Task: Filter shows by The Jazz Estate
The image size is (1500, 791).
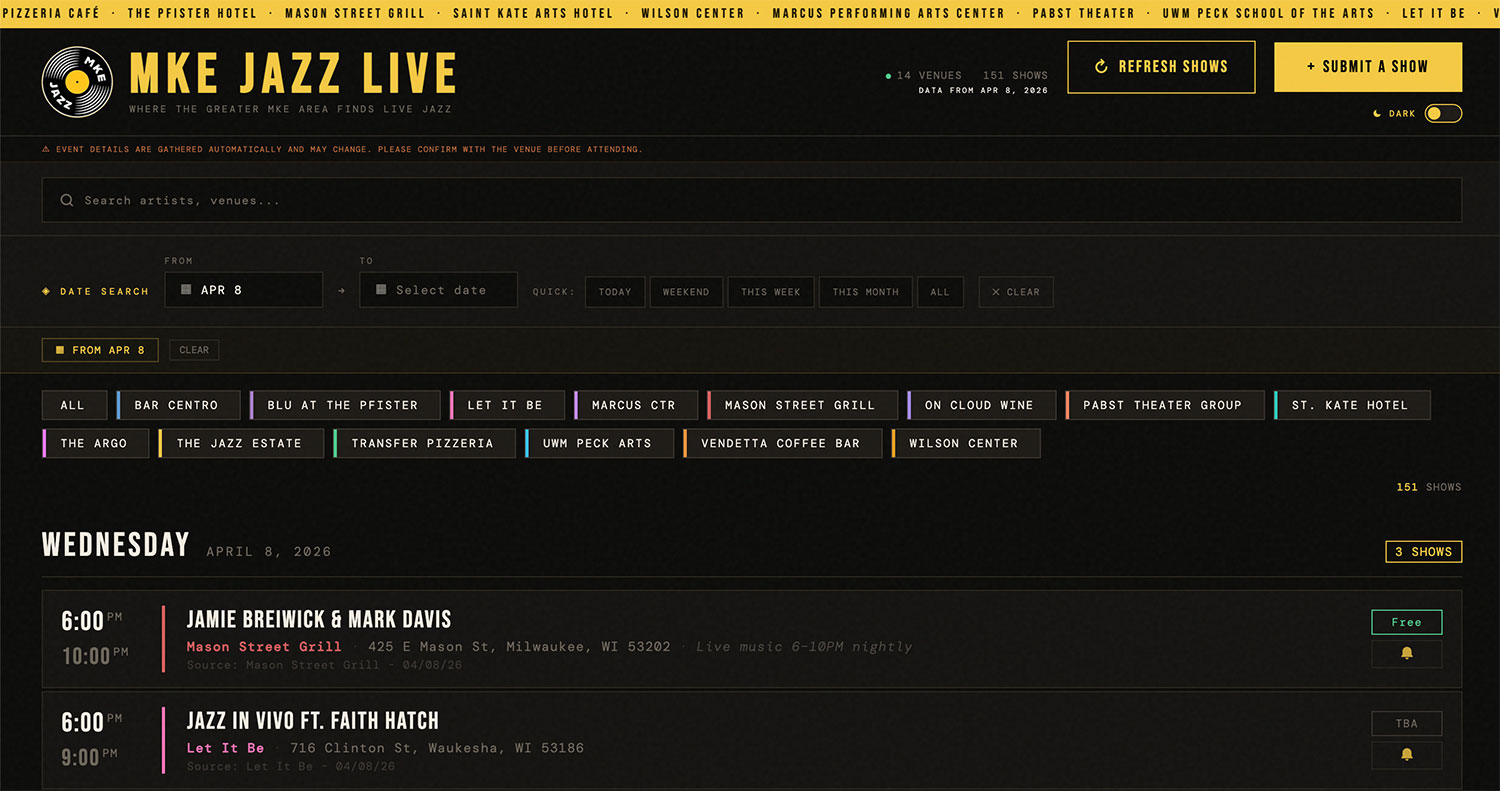Action: (x=241, y=443)
